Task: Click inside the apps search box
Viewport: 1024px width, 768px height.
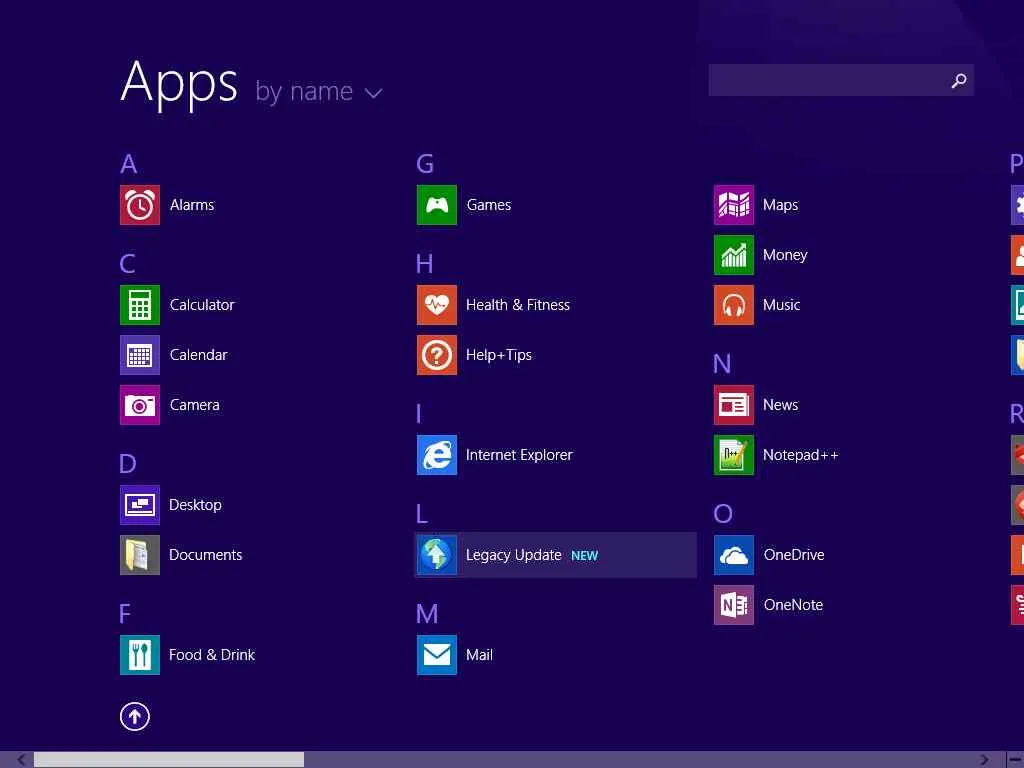Action: tap(841, 80)
